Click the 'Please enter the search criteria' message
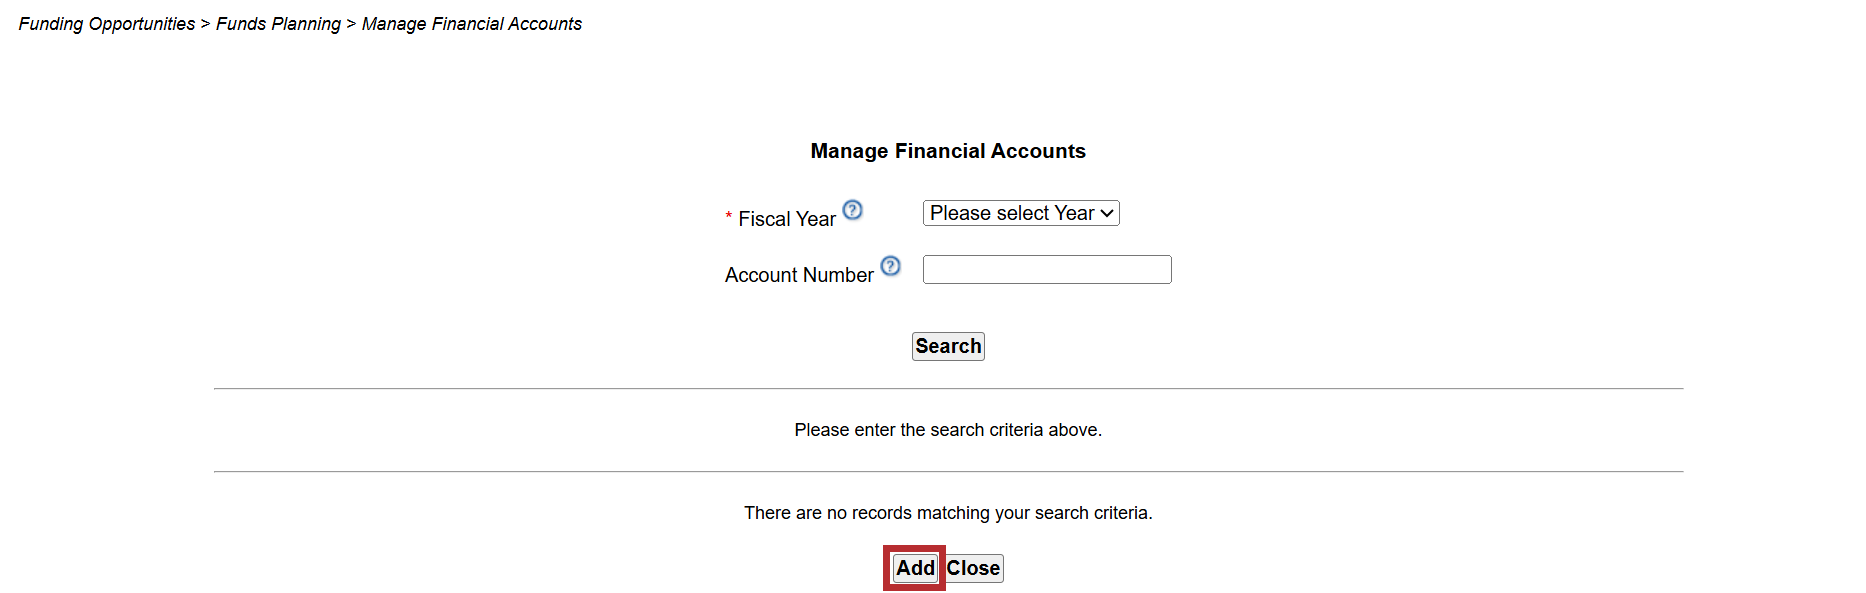The width and height of the screenshot is (1866, 593). click(x=948, y=430)
